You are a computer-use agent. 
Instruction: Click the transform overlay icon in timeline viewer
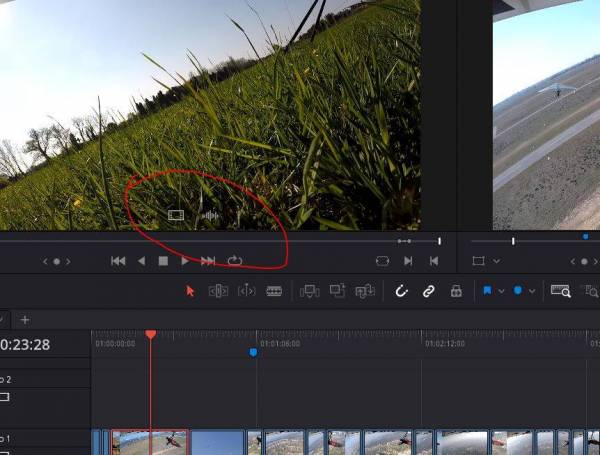click(x=478, y=261)
